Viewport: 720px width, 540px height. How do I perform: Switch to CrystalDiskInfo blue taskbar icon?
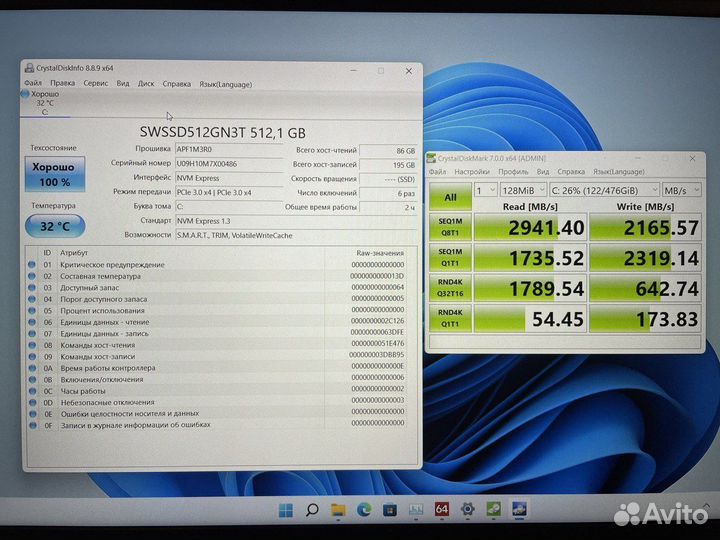pos(519,509)
